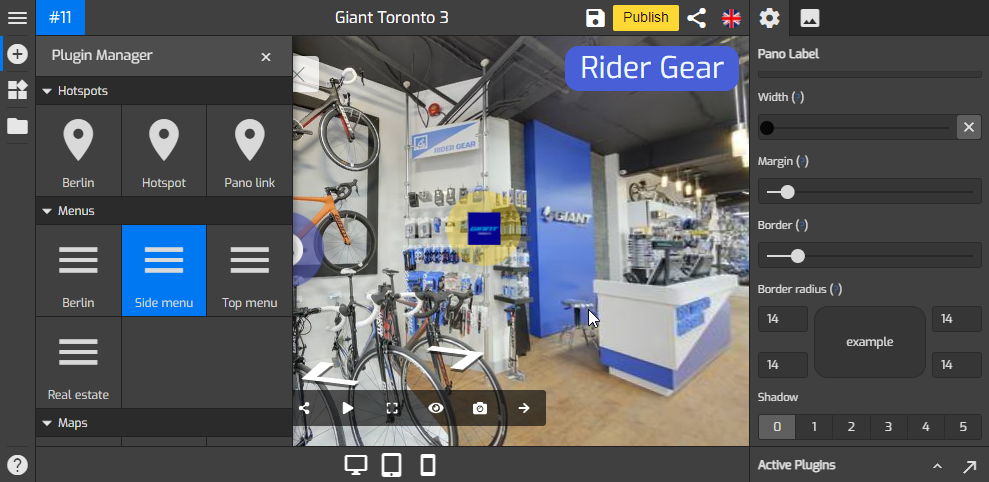
Task: Click the share icon in viewer toolbar
Action: pos(305,408)
